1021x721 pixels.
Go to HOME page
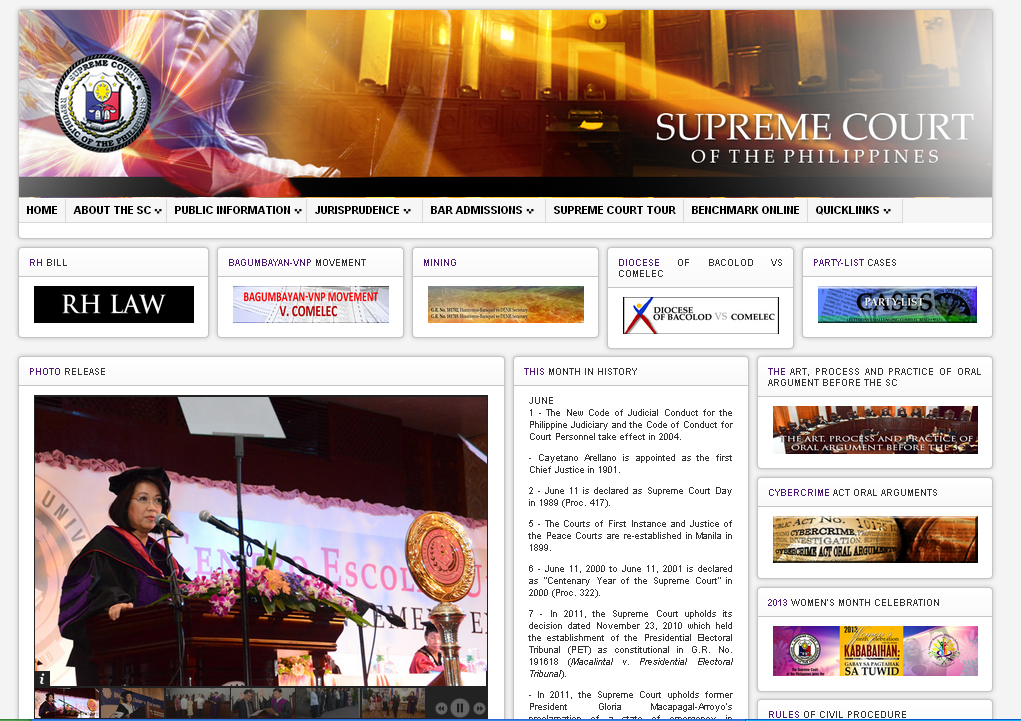click(x=42, y=210)
